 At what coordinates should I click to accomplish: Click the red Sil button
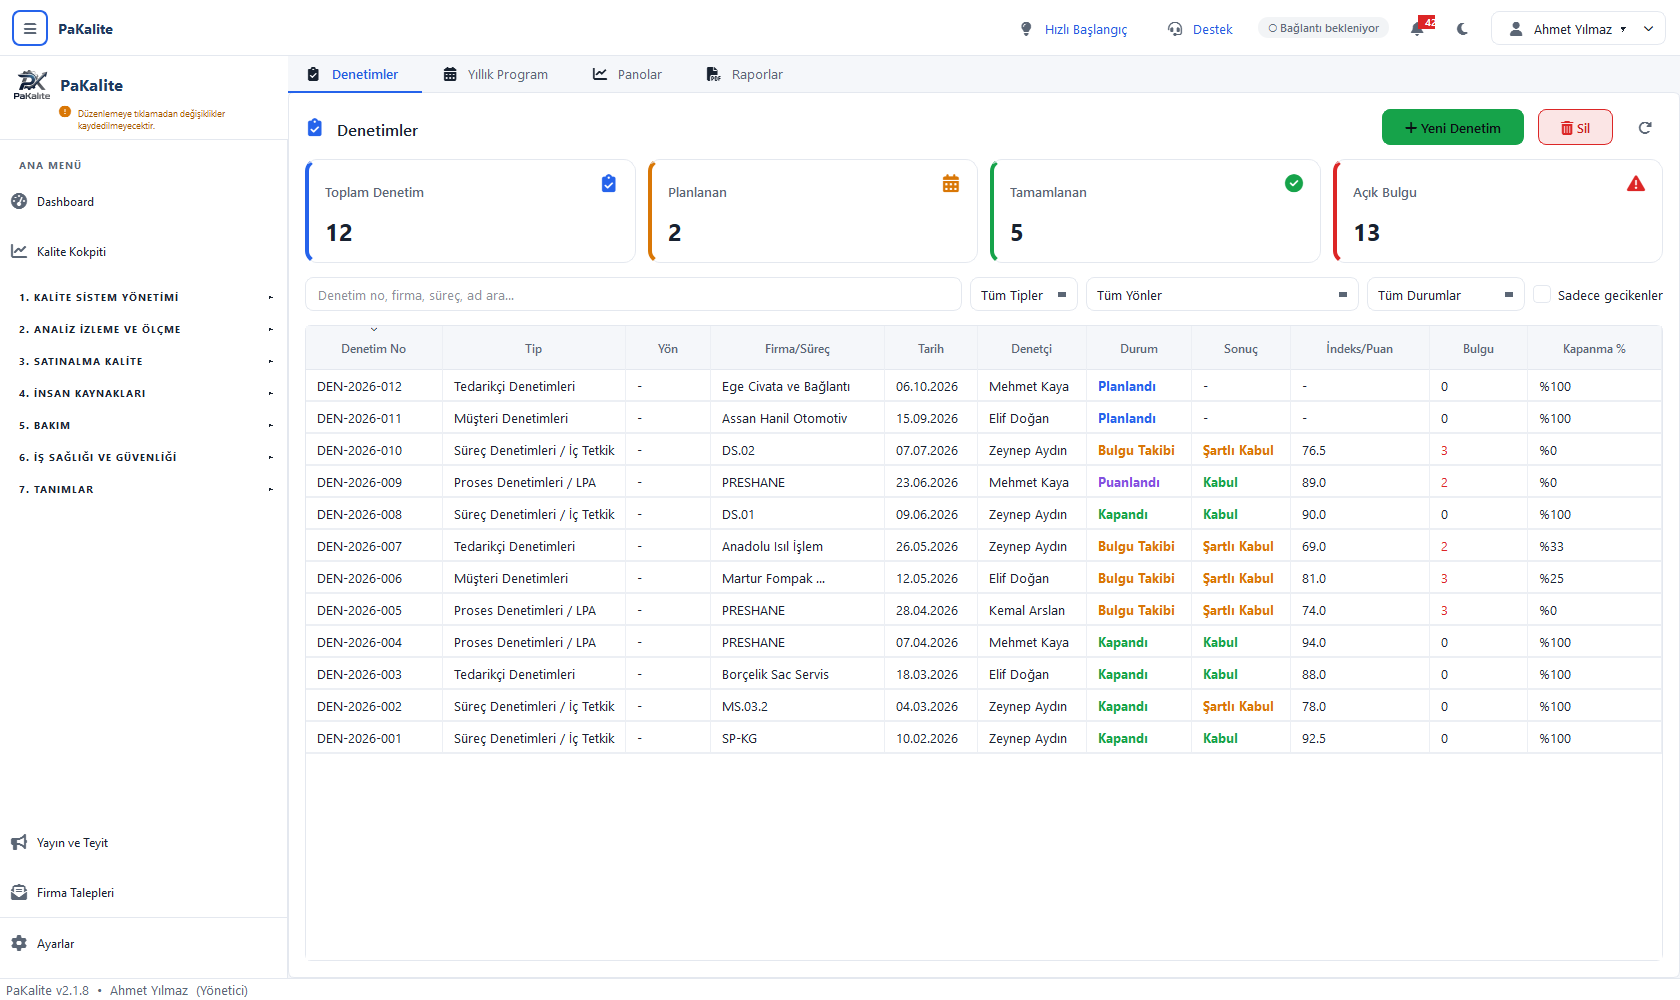coord(1575,127)
